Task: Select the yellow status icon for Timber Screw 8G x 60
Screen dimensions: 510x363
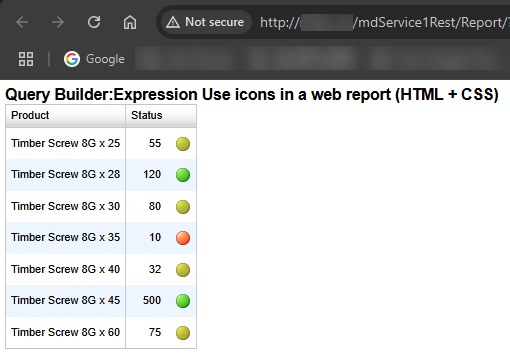Action: [183, 333]
